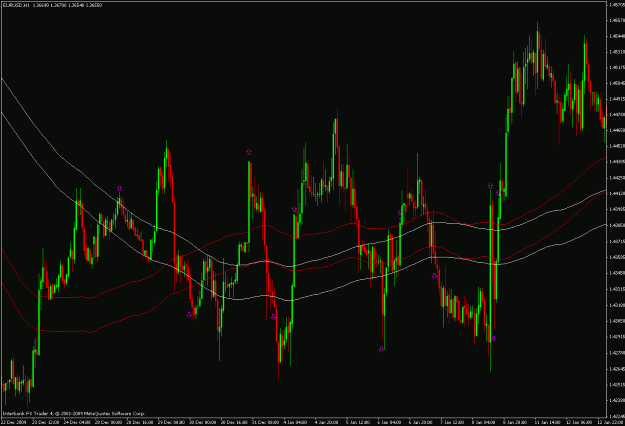Click the 1.4331 price scale label
The image size is (625, 426).
pyautogui.click(x=617, y=289)
